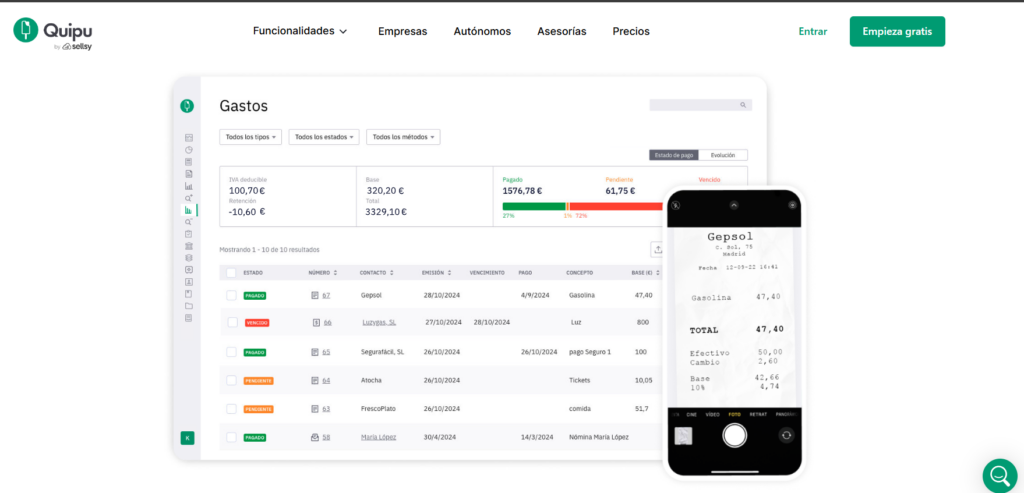Click the Entrar login link

[x=812, y=31]
